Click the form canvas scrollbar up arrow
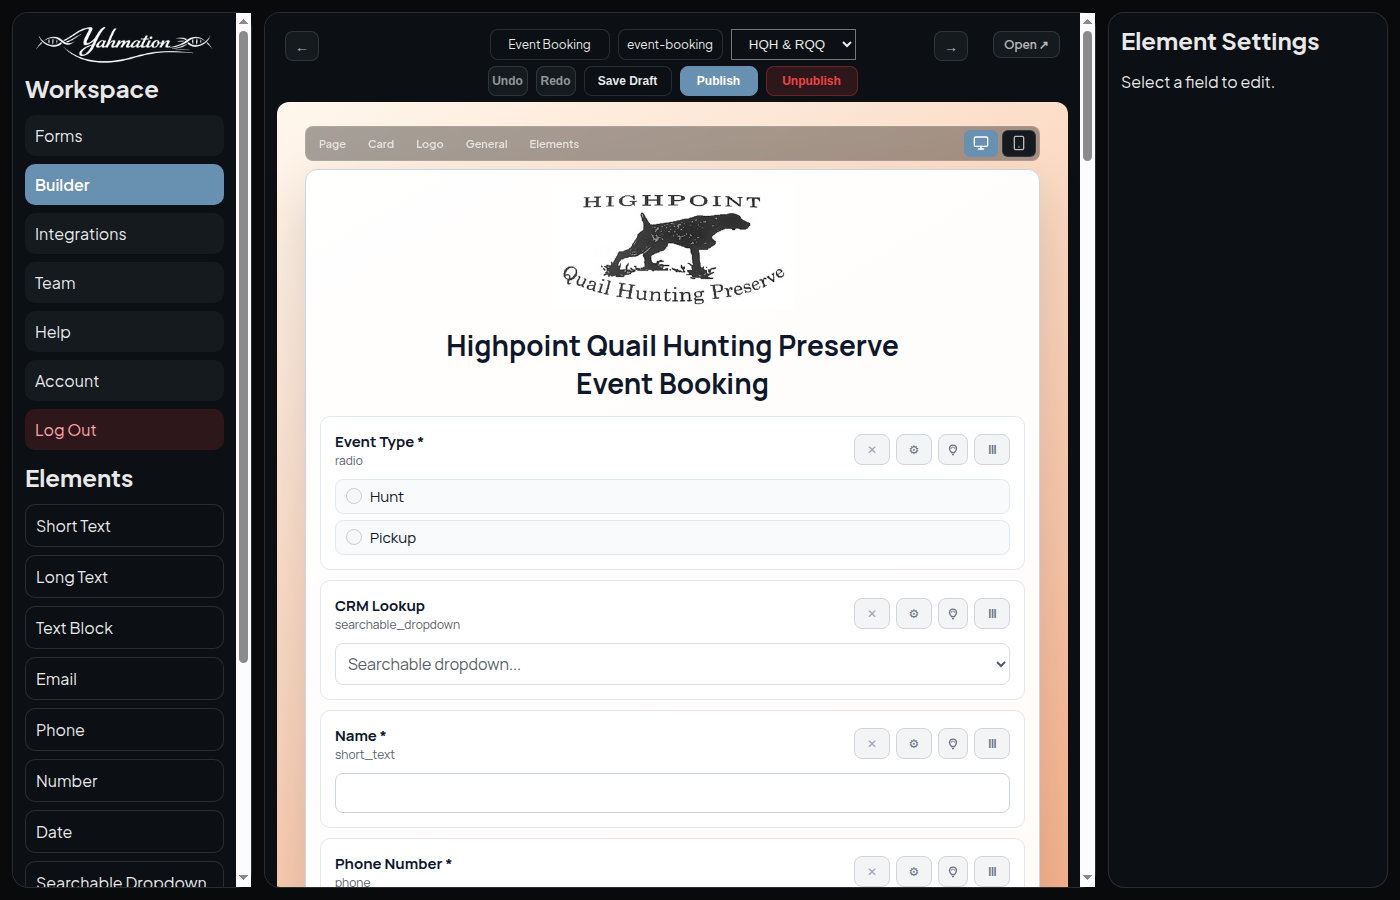 1088,21
